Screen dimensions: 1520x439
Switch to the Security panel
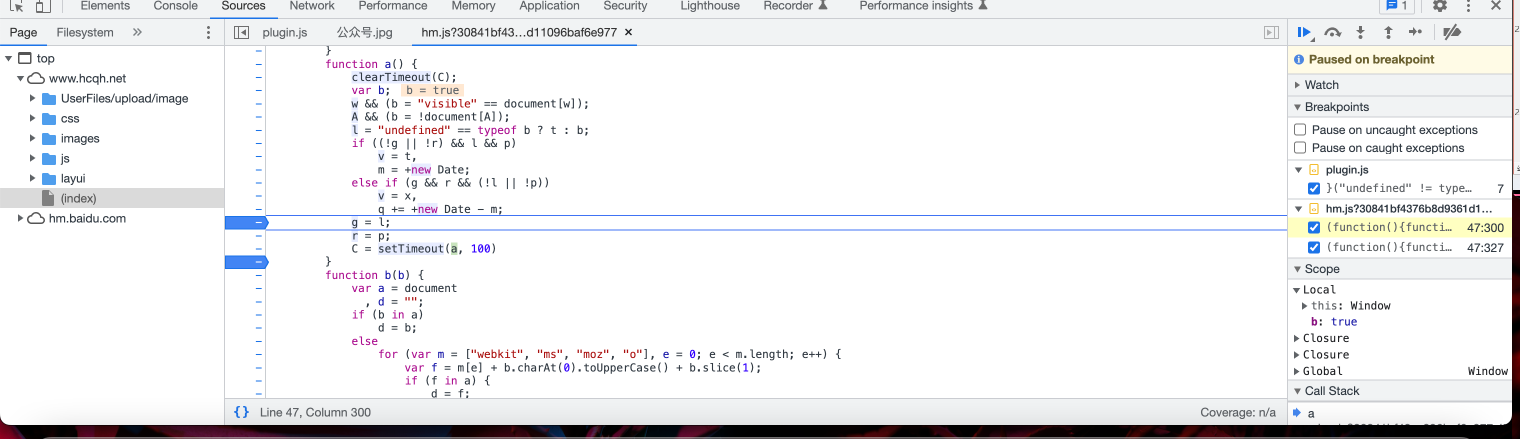click(x=626, y=6)
